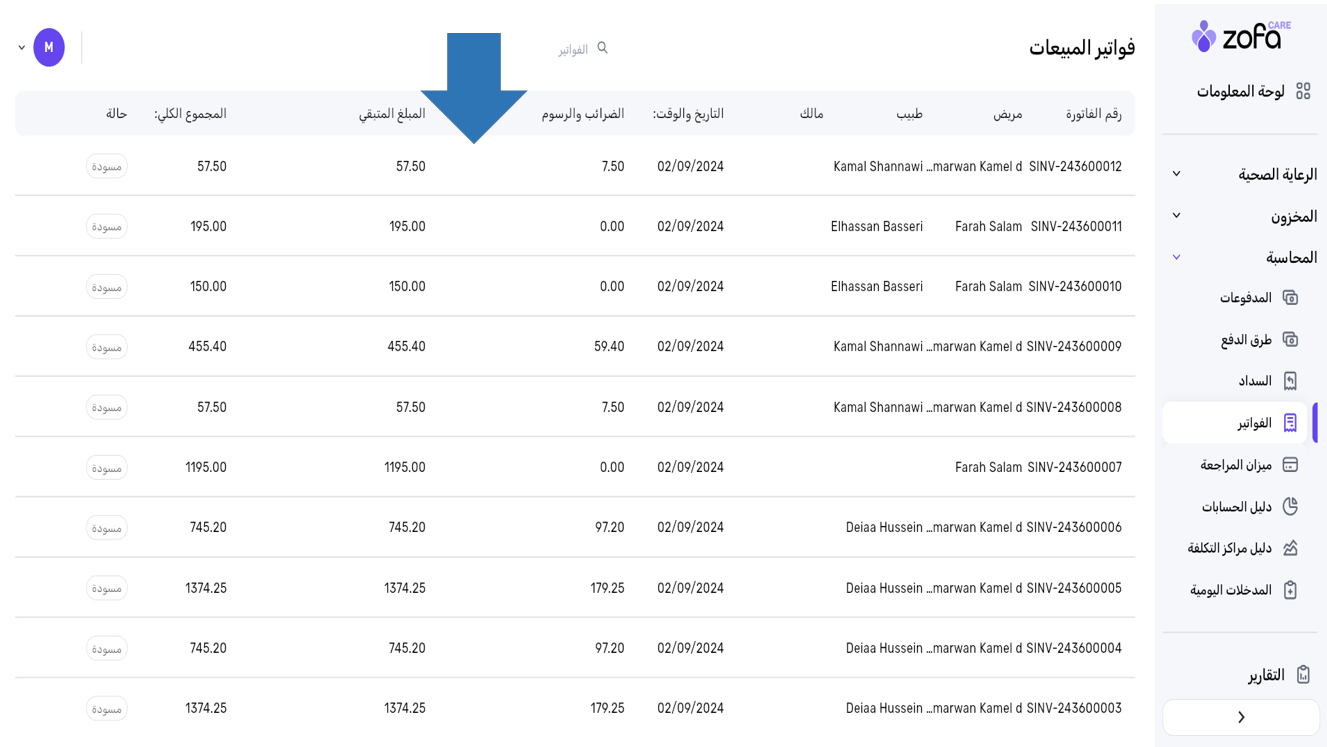Click the reports (التقارير) clipboard icon
Screen dimensions: 1327x747
[1302, 675]
